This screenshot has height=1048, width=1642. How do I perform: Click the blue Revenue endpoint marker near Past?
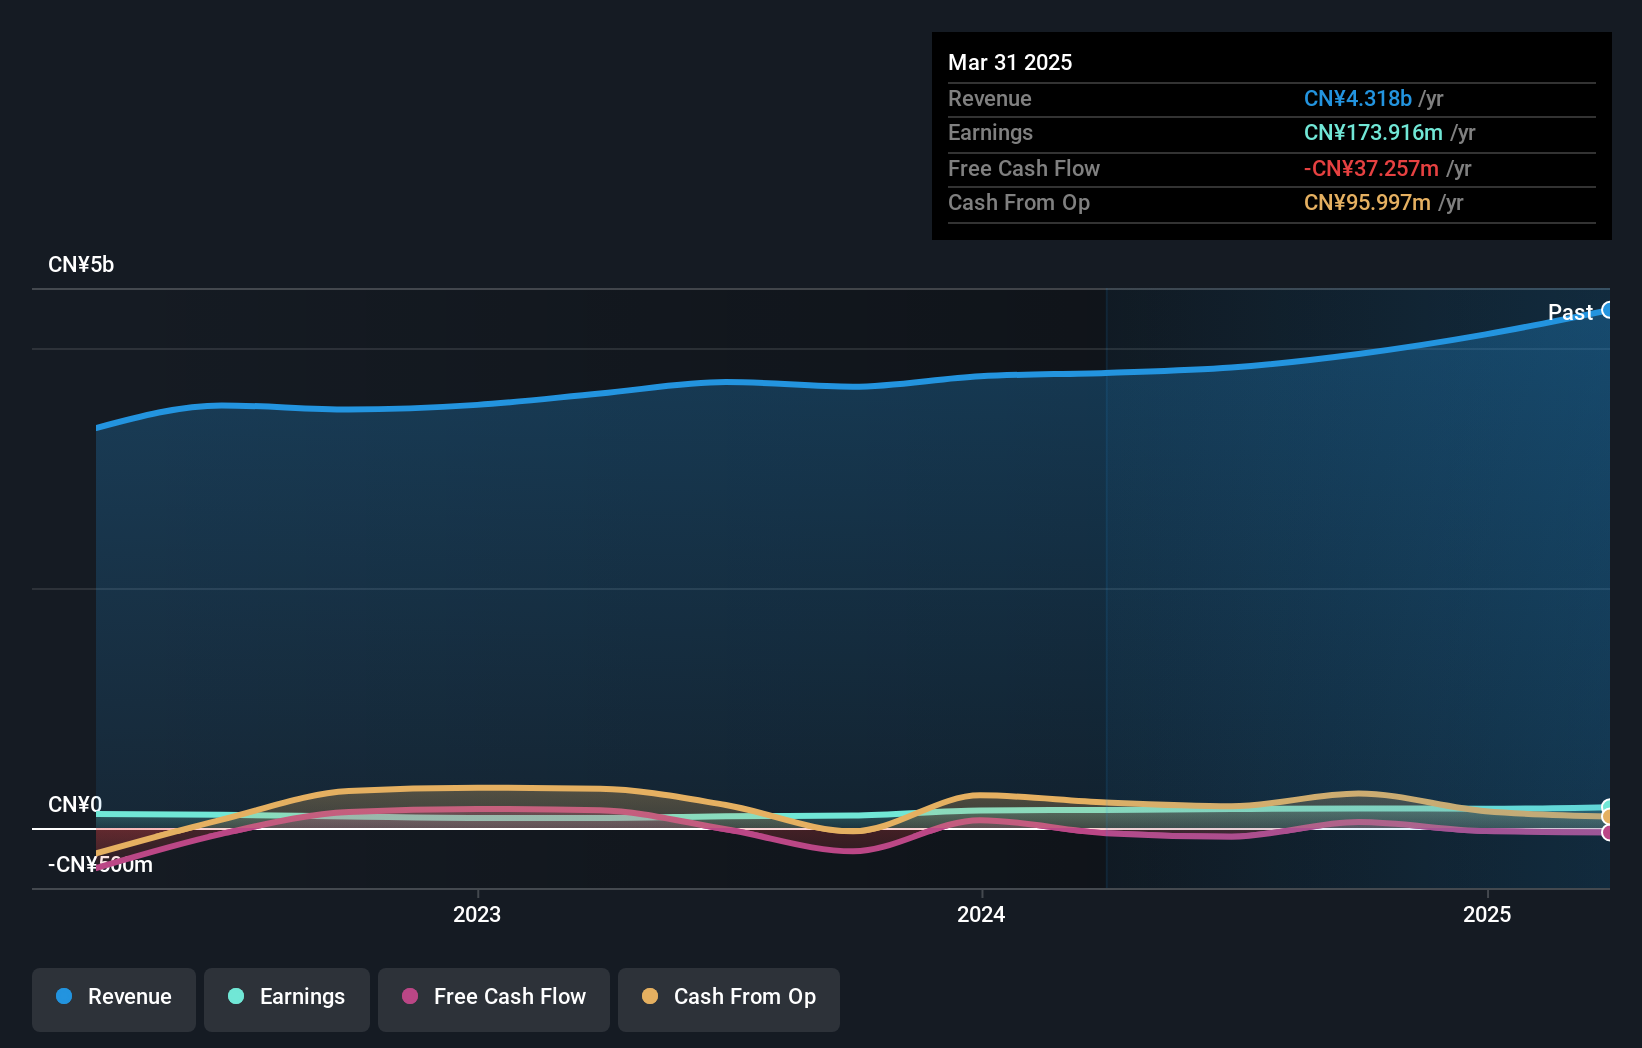point(1608,310)
